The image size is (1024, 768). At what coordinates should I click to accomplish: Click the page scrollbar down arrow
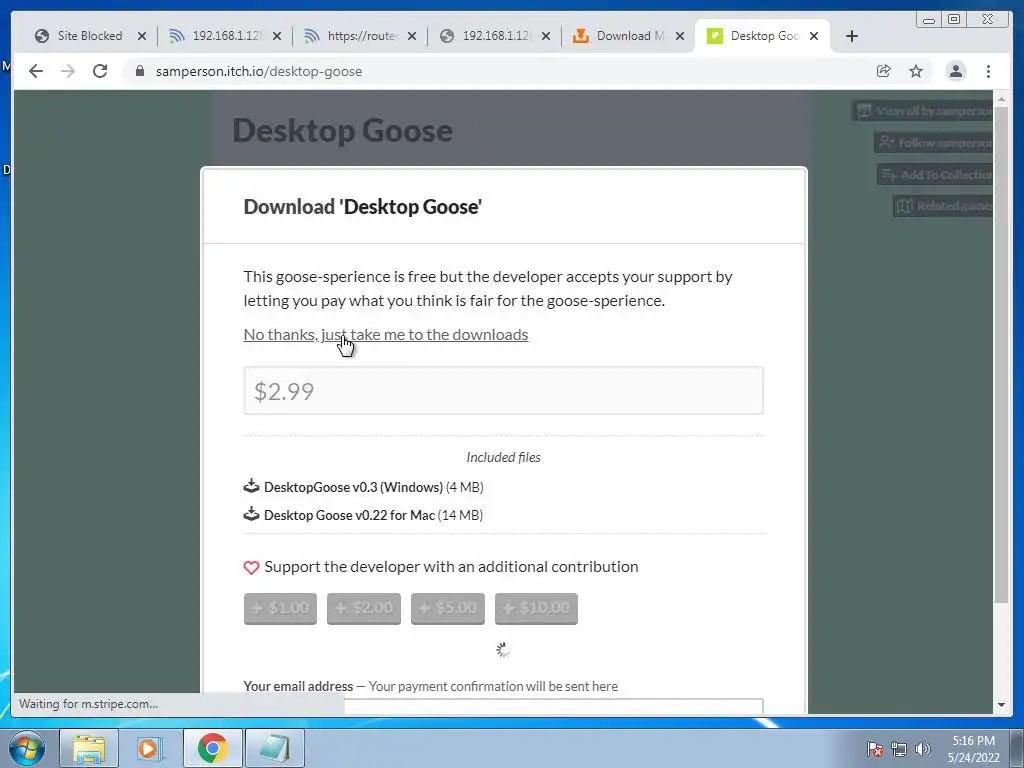pyautogui.click(x=1001, y=705)
